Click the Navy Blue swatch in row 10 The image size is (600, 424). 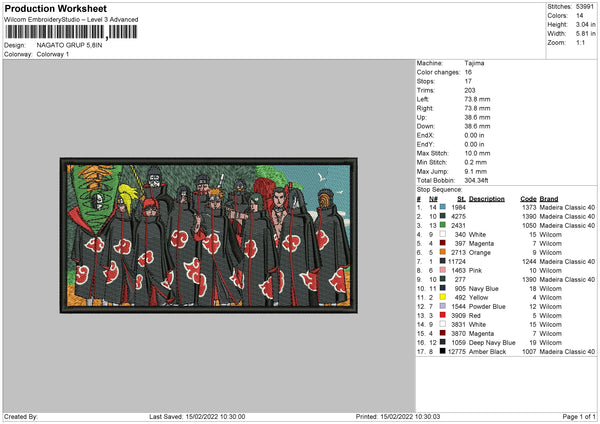[x=443, y=288]
